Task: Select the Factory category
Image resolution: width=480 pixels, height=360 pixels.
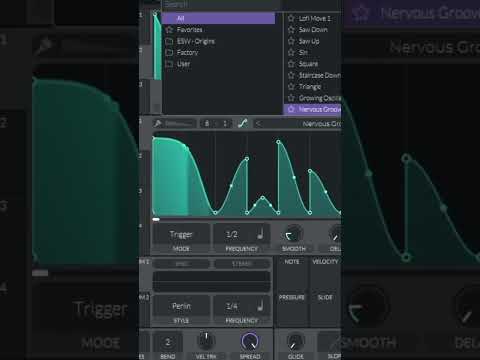Action: pyautogui.click(x=187, y=52)
